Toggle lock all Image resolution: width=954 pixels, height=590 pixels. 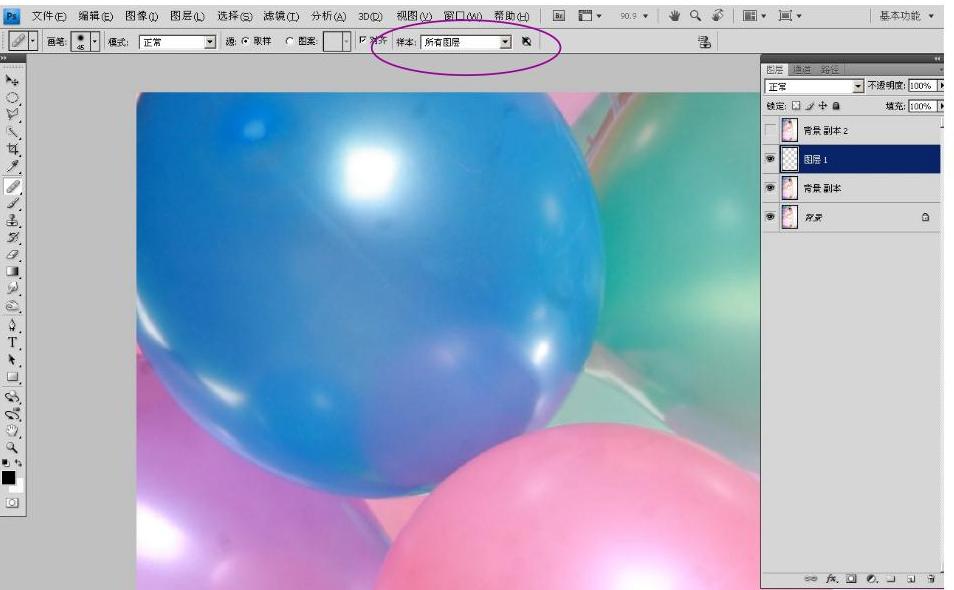coord(836,106)
